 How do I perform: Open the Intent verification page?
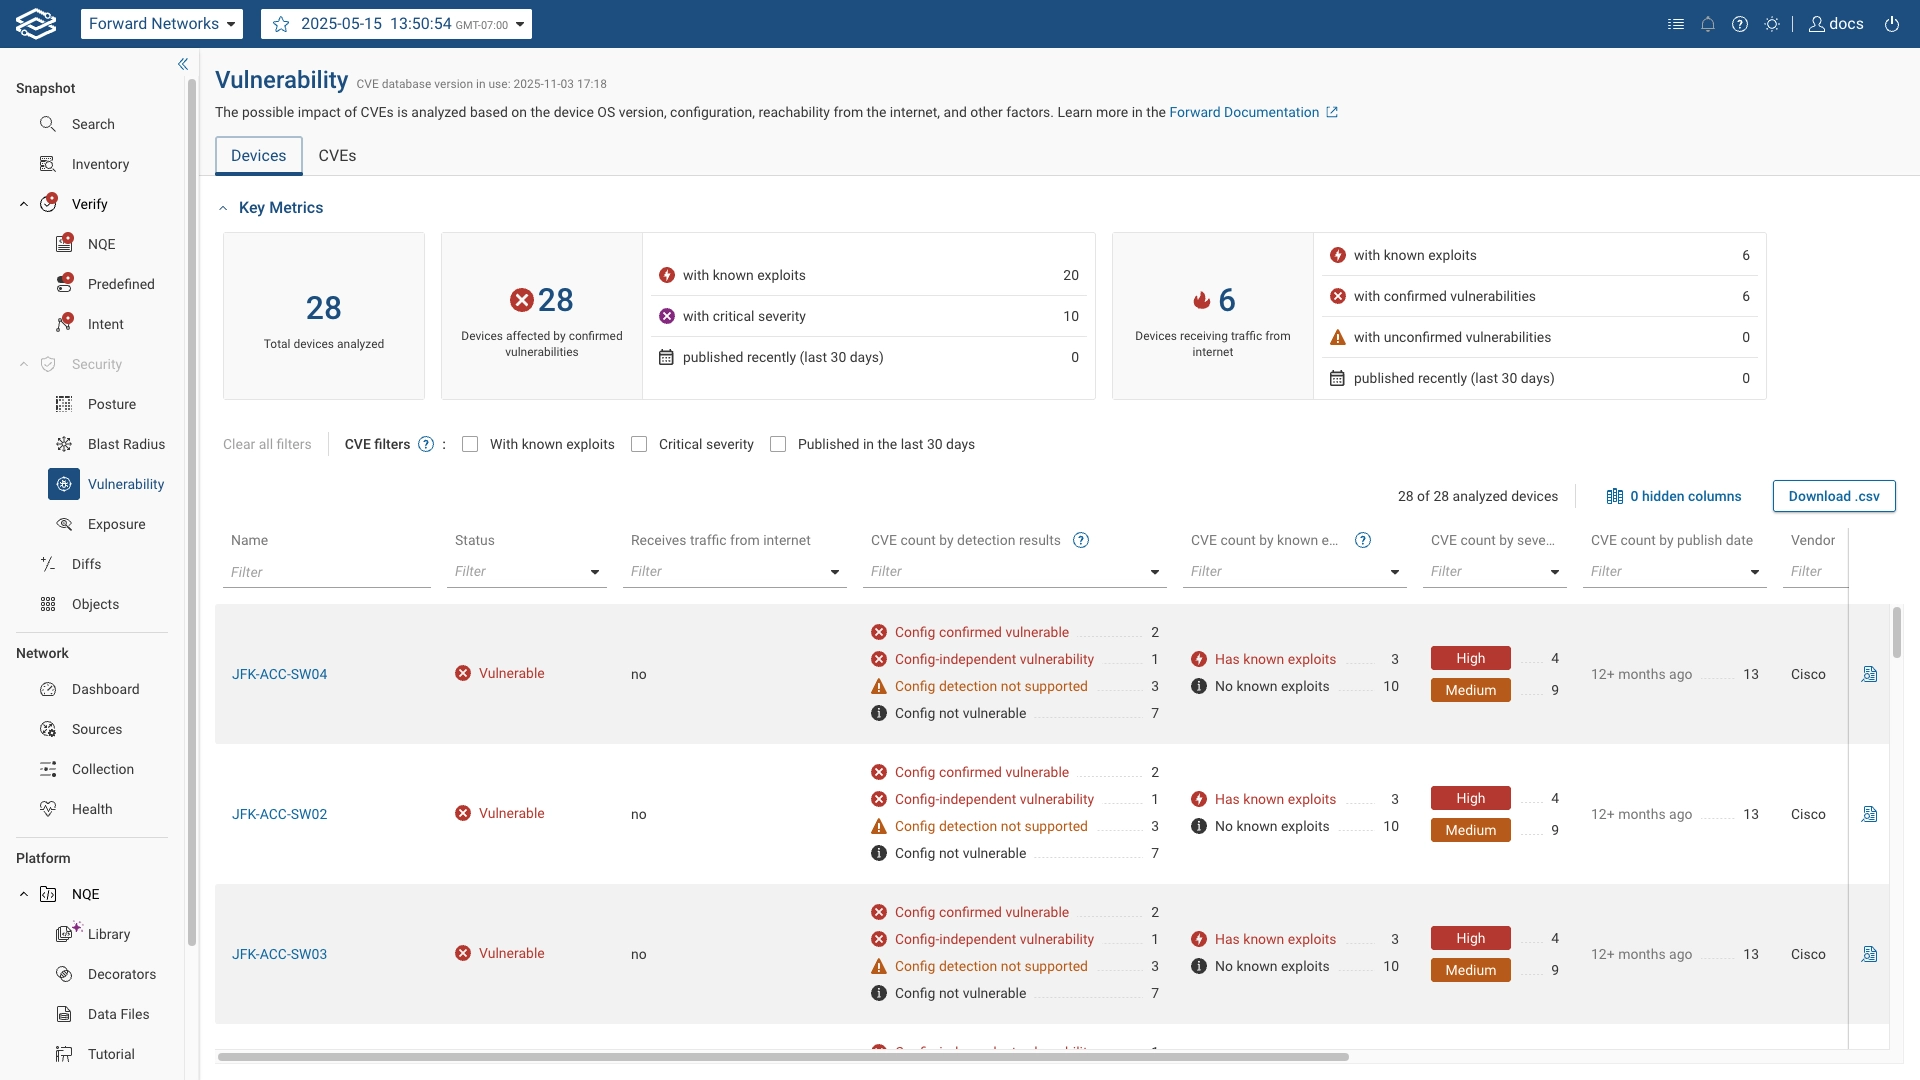pyautogui.click(x=103, y=324)
